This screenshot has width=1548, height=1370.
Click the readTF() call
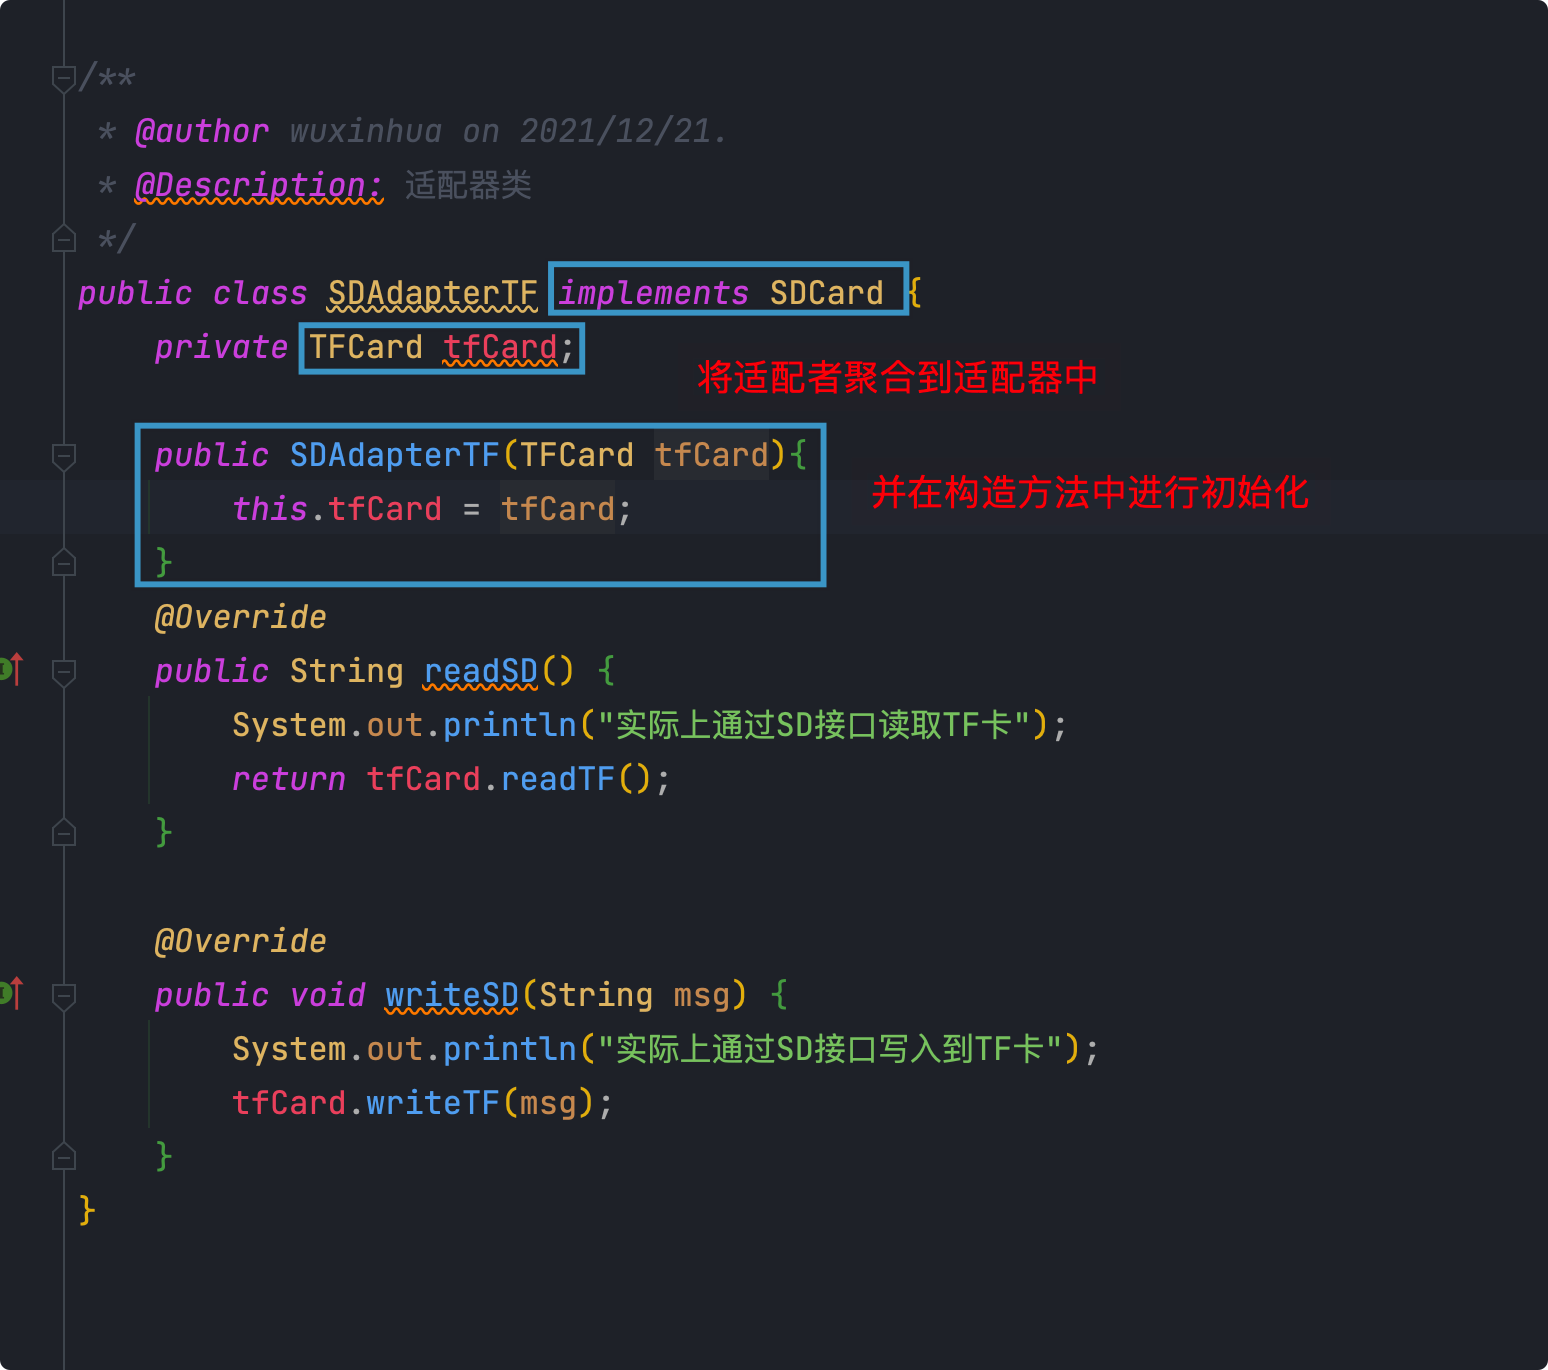[x=576, y=779]
